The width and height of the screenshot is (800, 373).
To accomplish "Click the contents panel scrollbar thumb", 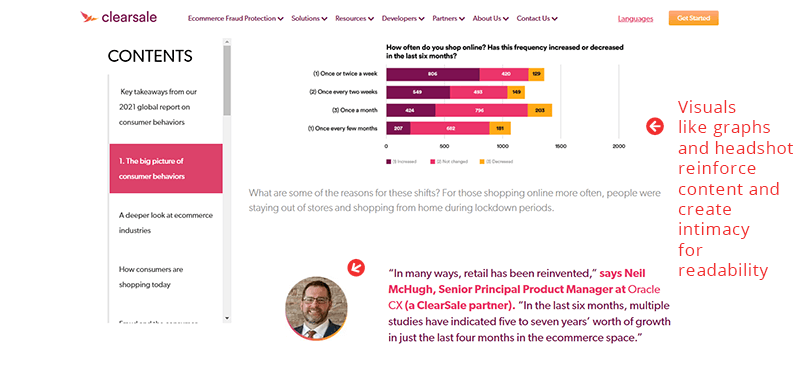I will pos(227,80).
